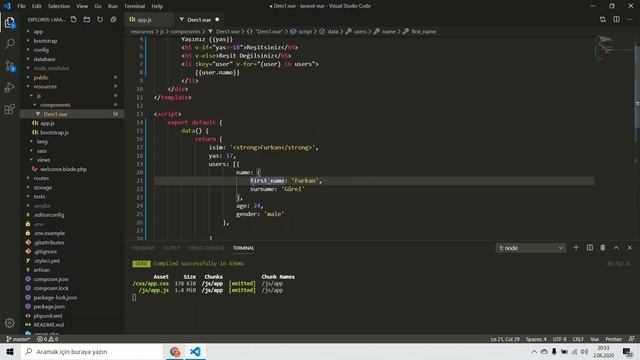Open the Run and Debug view
Viewport: 640px width, 360px height.
pyautogui.click(x=10, y=87)
